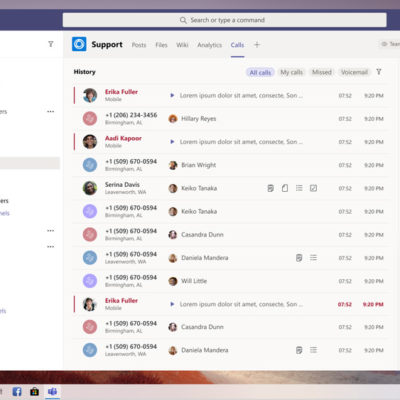The height and width of the screenshot is (400, 400).
Task: Click Keiko Tanaka's avatar in Serina Davis row
Action: coord(173,188)
